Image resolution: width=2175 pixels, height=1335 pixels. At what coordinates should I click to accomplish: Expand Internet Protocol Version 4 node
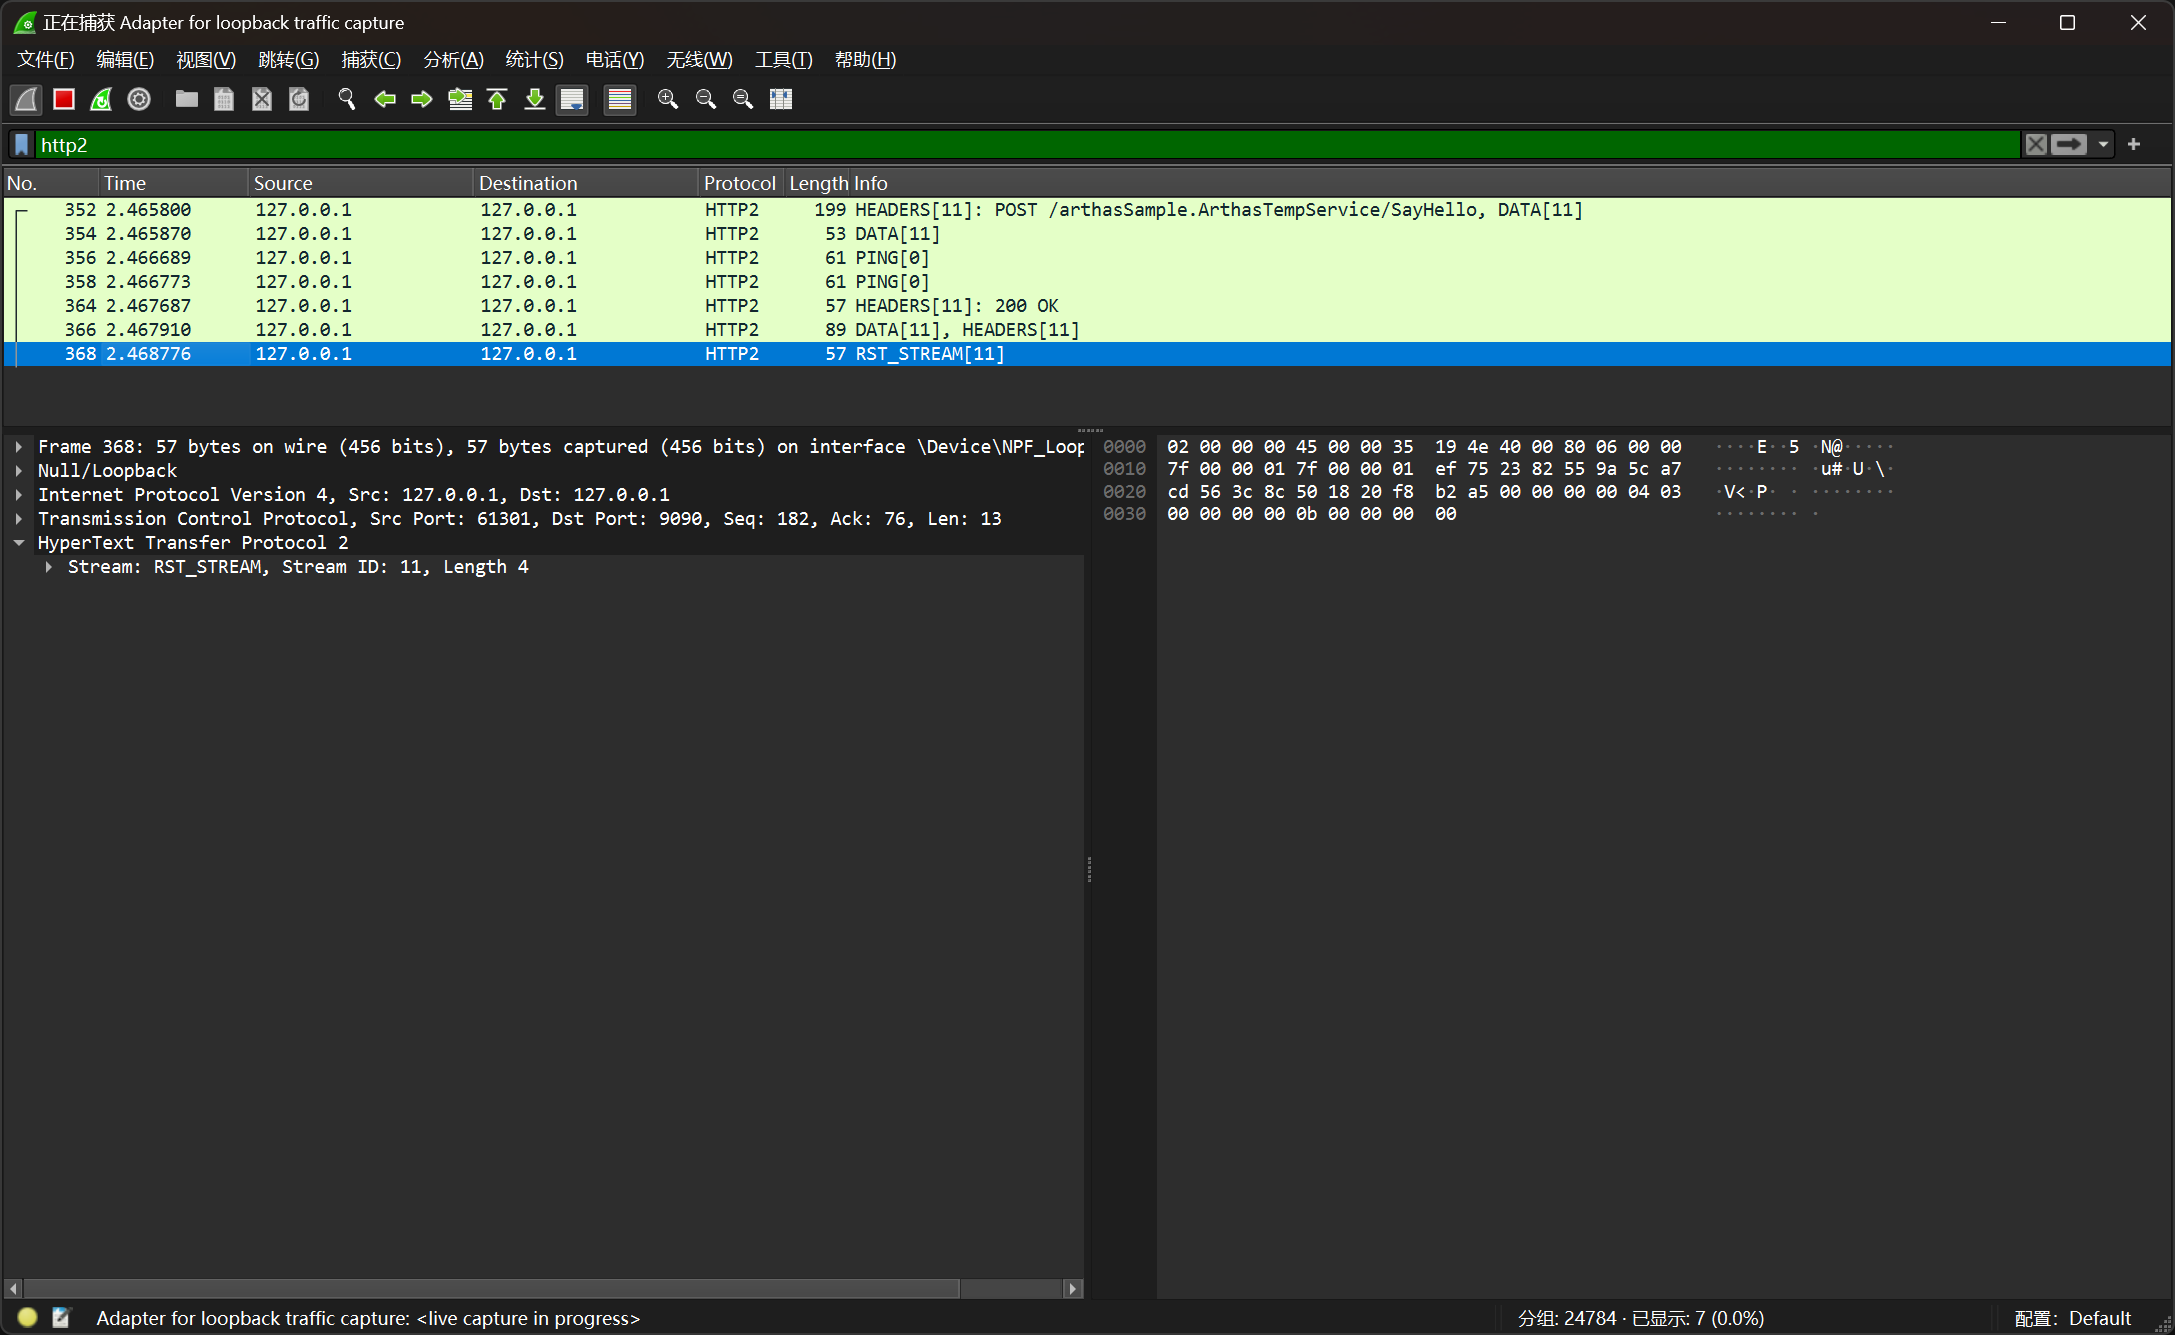click(18, 495)
